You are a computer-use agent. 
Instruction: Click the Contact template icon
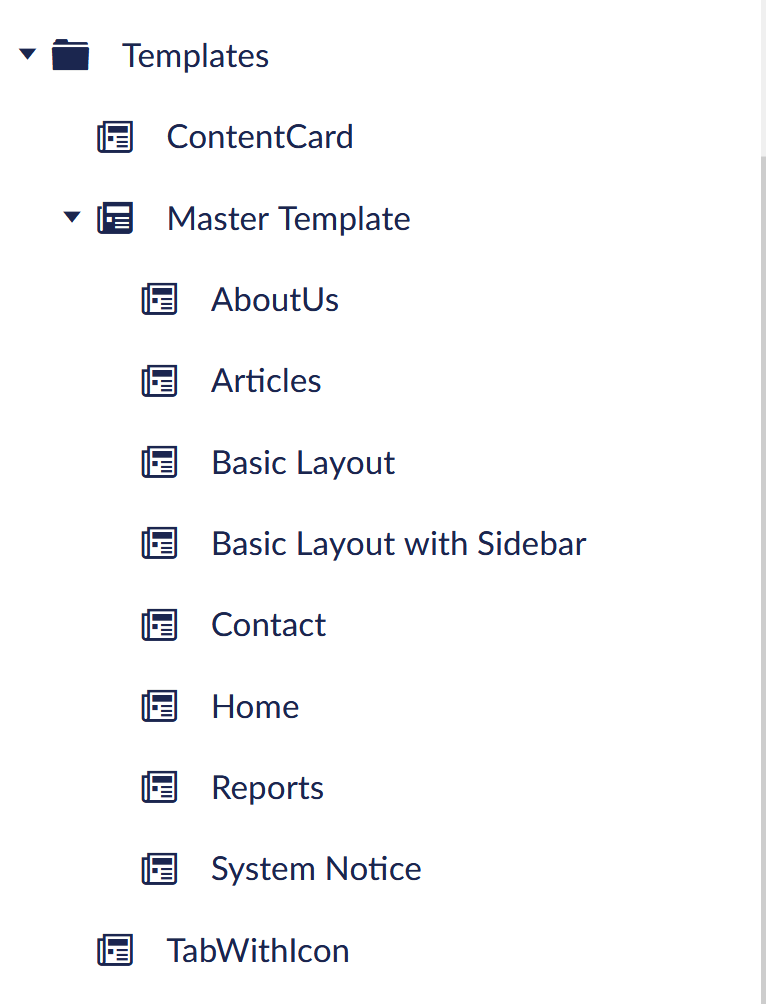[159, 625]
